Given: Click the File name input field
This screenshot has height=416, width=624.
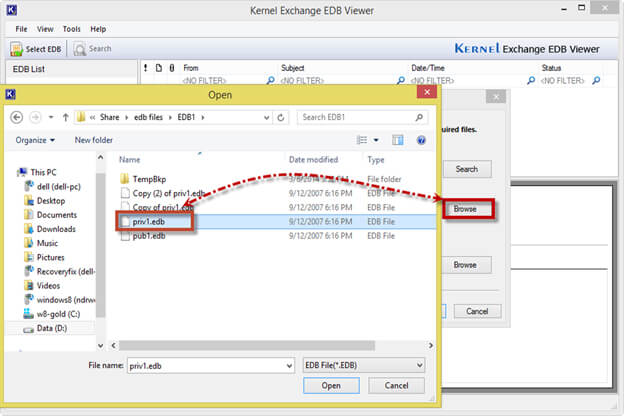Looking at the screenshot, I should click(x=211, y=365).
